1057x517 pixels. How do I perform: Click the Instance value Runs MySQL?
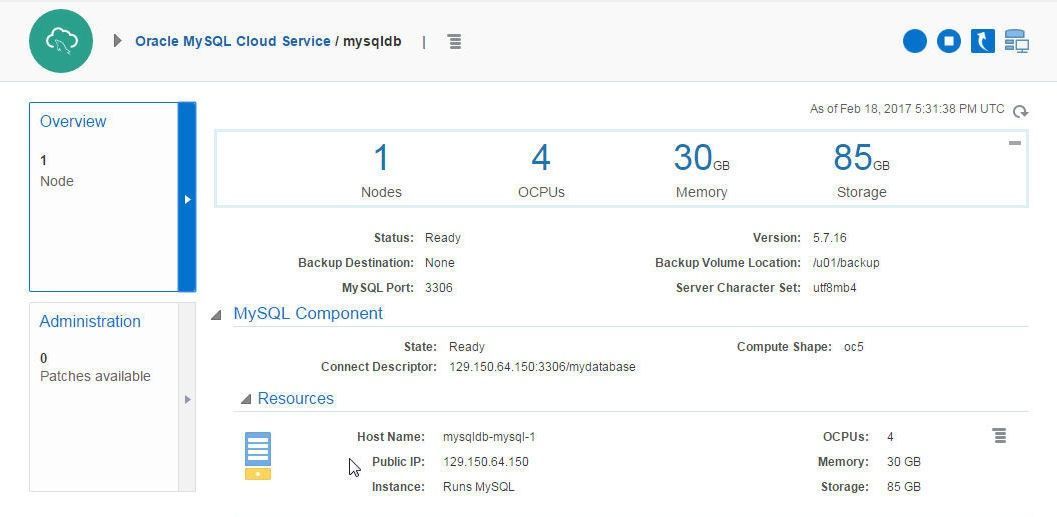pyautogui.click(x=479, y=487)
